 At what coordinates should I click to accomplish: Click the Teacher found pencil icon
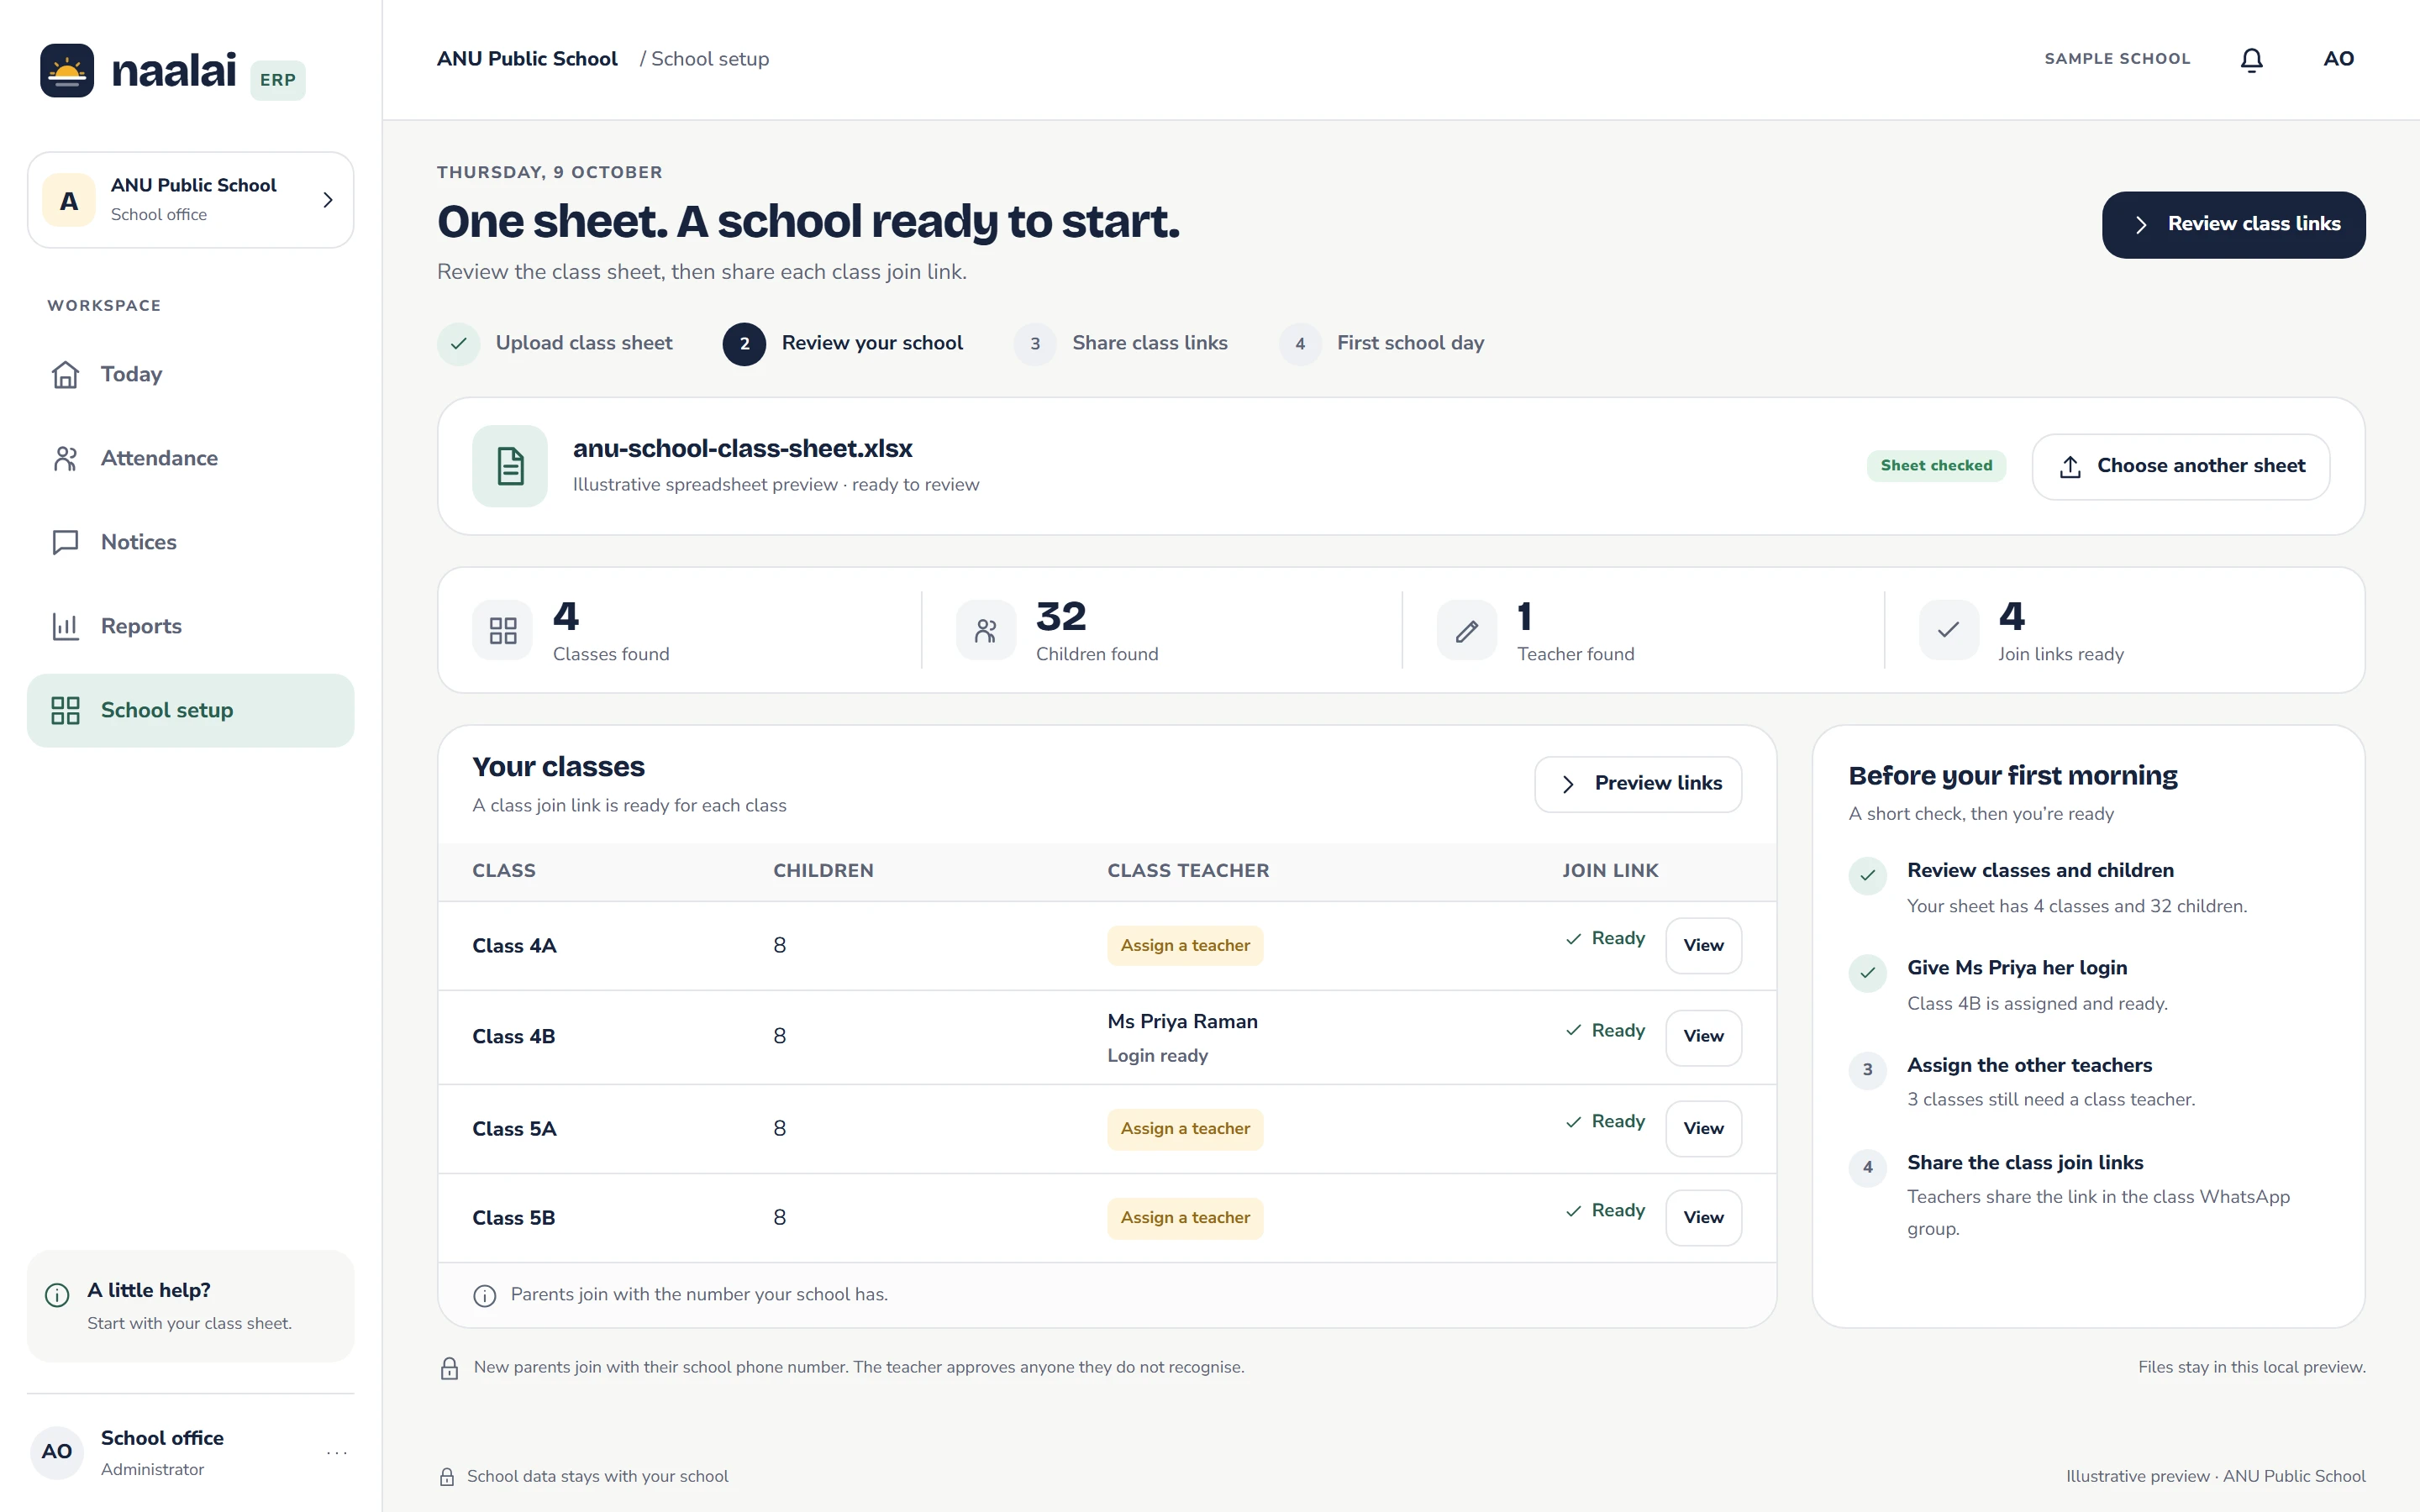[x=1467, y=630]
